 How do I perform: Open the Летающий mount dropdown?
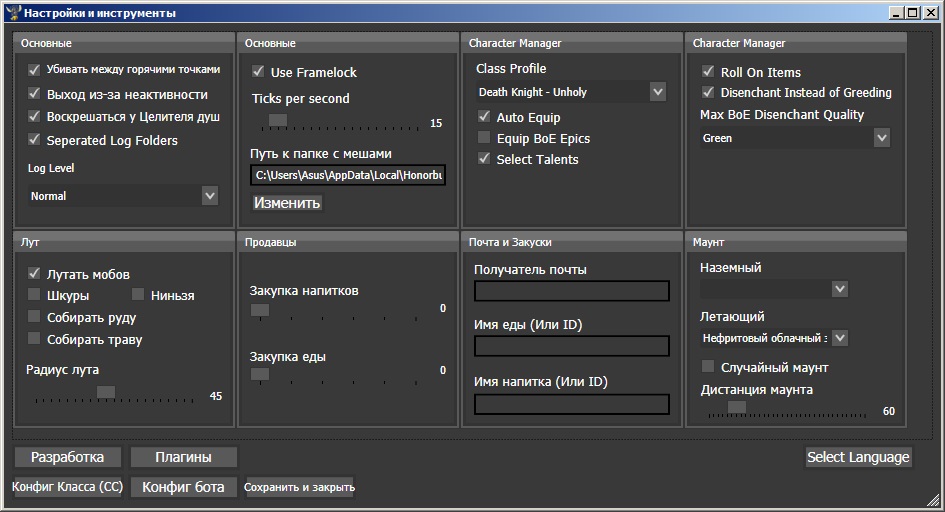pos(774,338)
